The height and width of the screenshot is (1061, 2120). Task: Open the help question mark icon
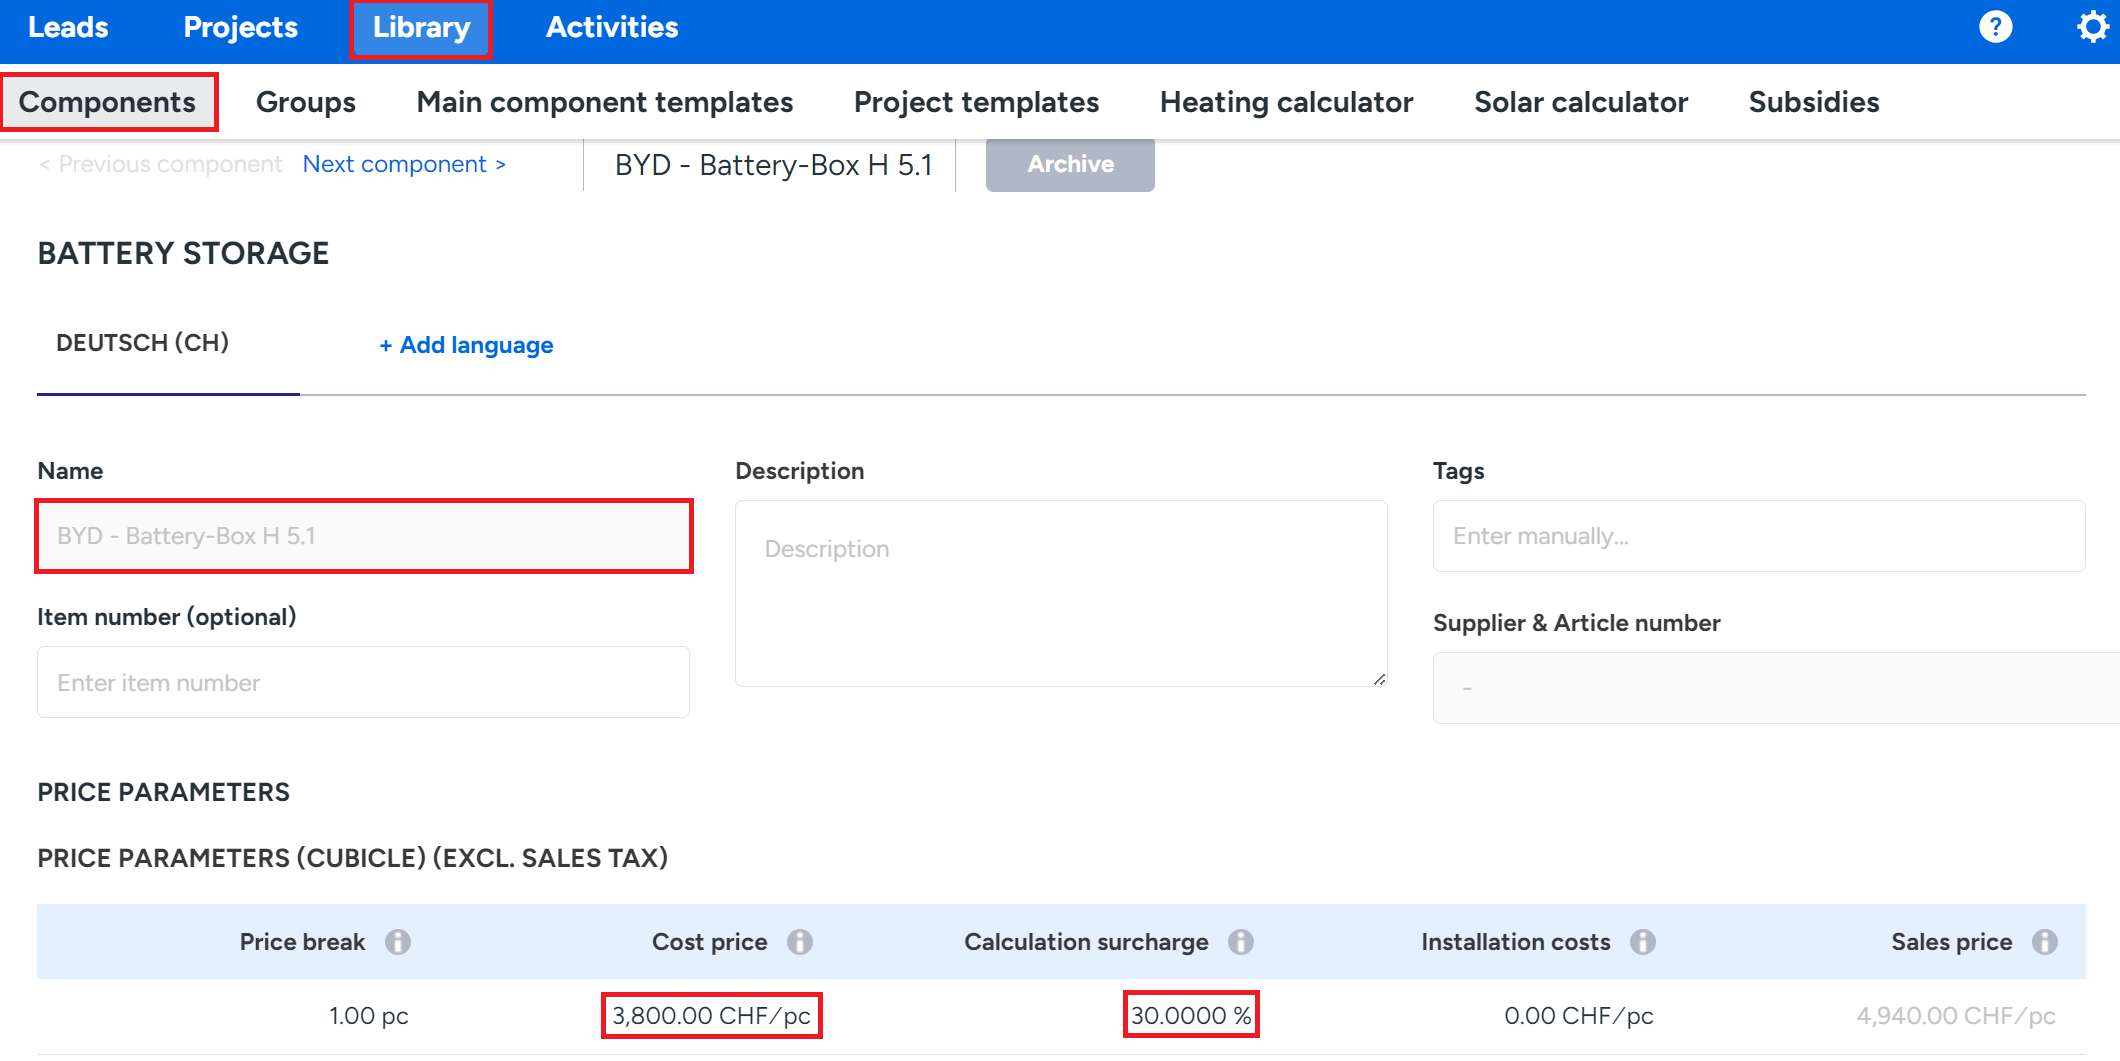pyautogui.click(x=1995, y=27)
